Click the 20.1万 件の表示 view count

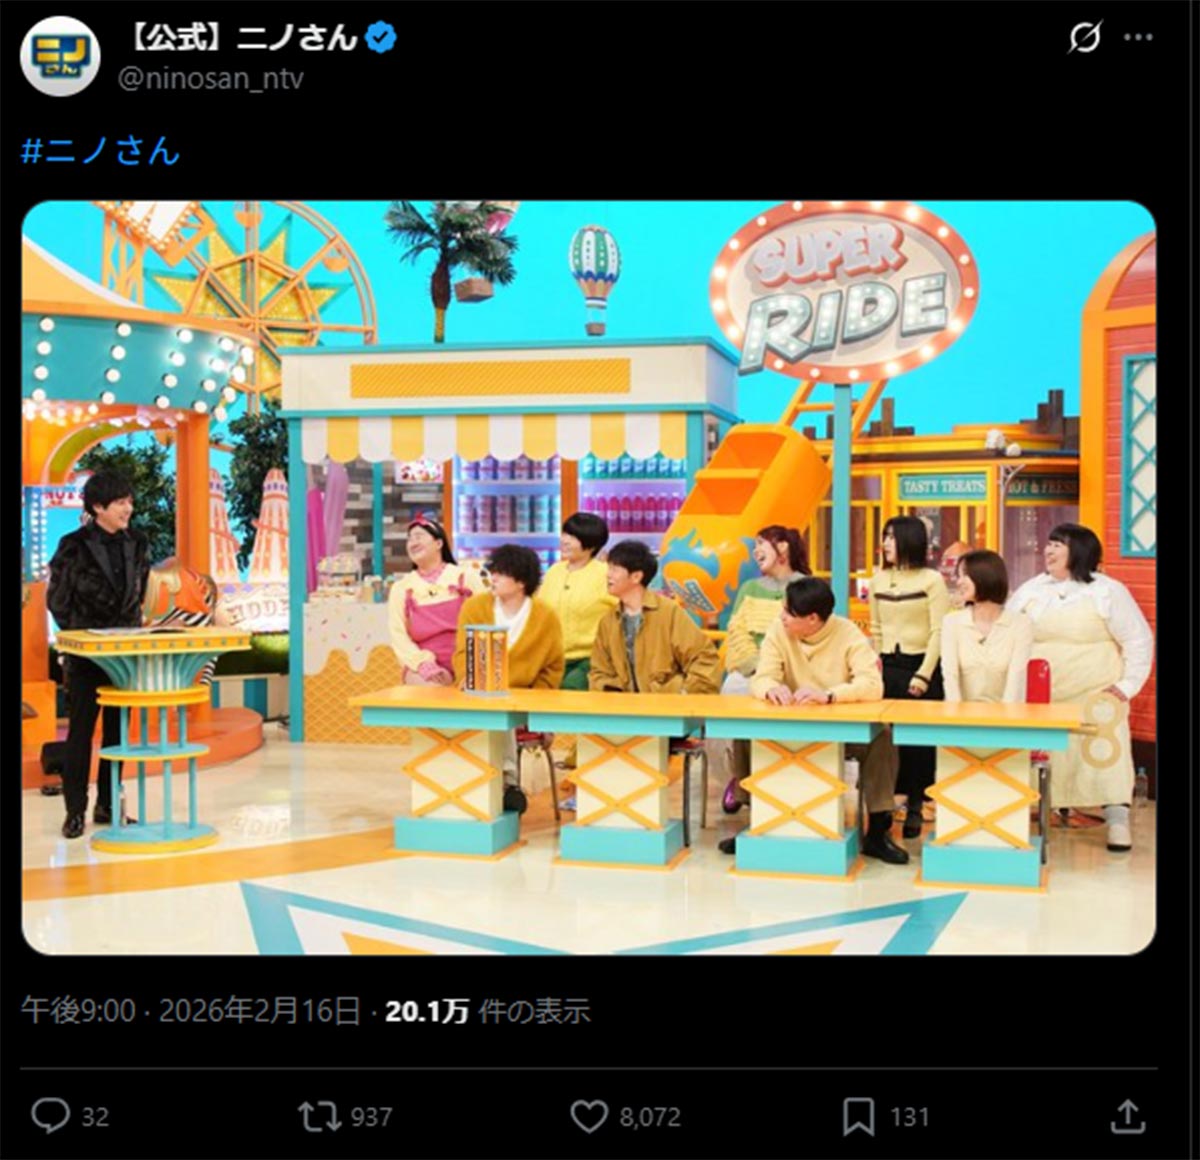tap(487, 1011)
